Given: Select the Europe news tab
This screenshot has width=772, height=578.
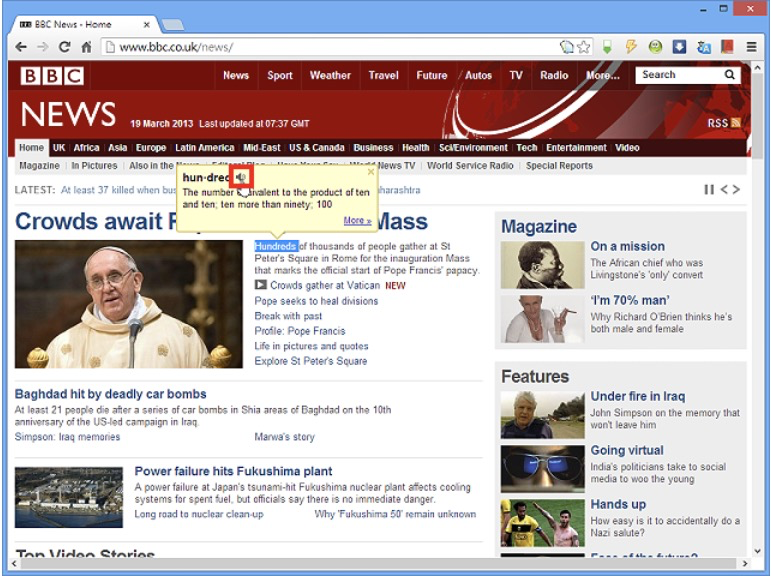Looking at the screenshot, I should [151, 148].
